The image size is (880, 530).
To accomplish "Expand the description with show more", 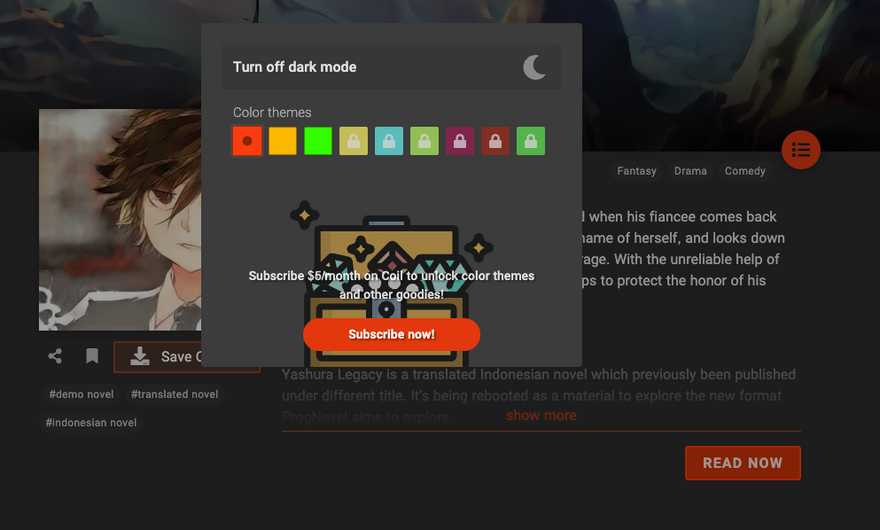I will 541,415.
